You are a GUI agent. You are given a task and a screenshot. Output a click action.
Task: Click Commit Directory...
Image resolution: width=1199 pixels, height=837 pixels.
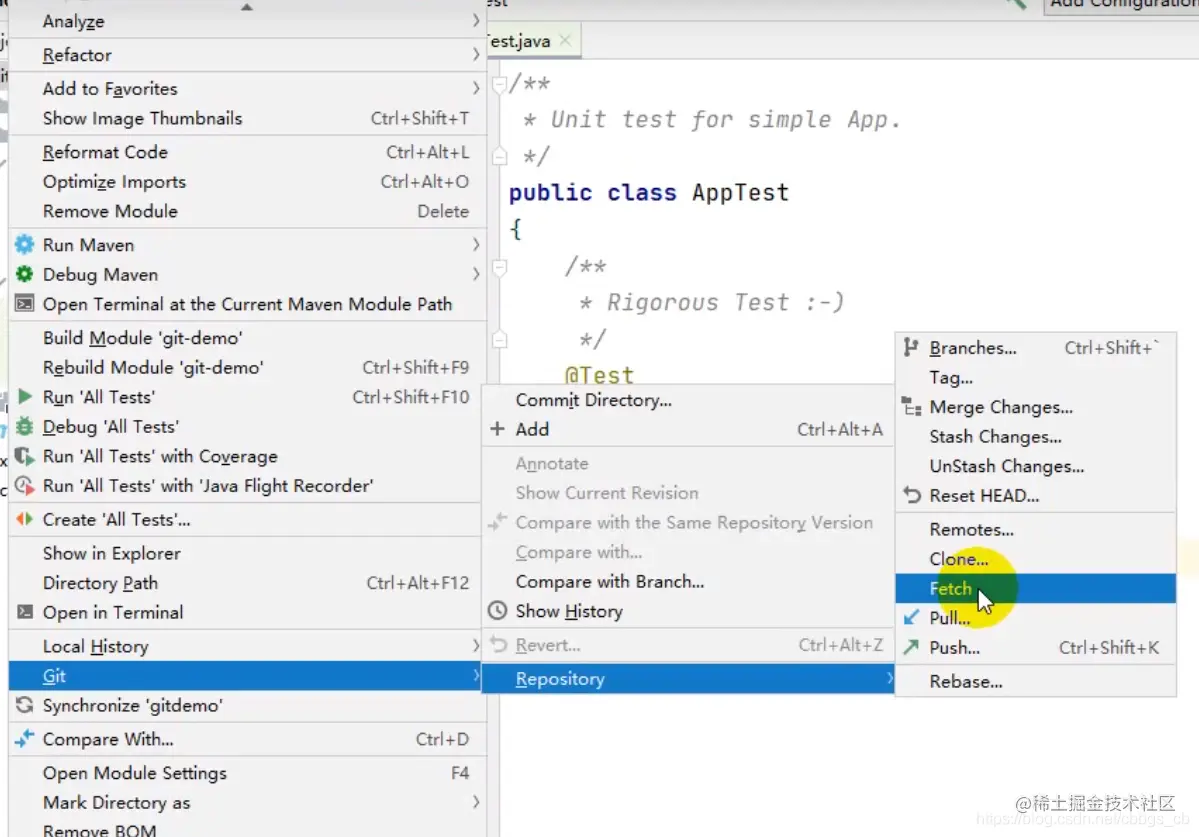click(687, 400)
